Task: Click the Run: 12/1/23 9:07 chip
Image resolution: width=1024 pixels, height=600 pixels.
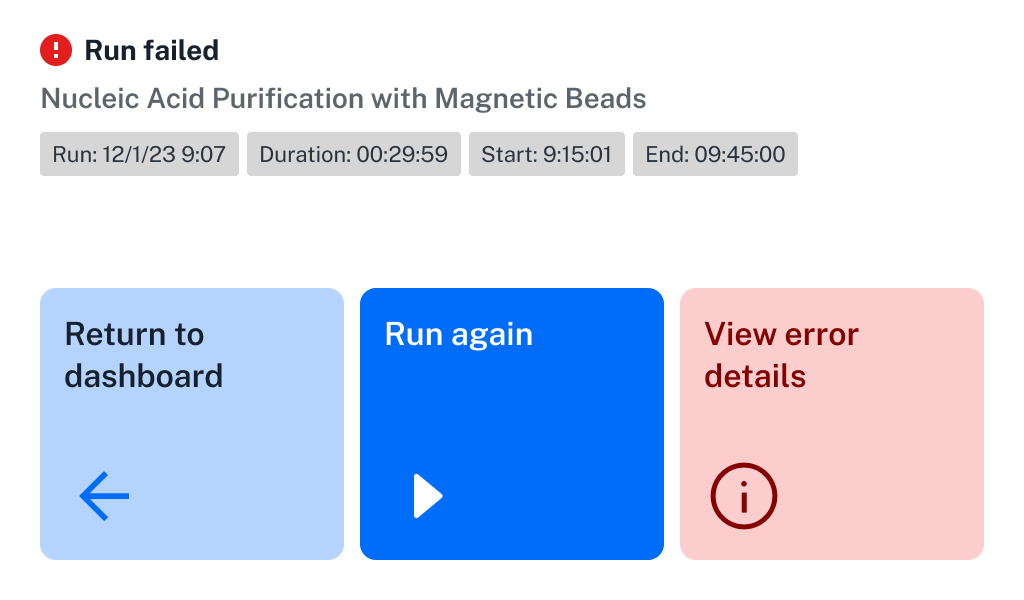Action: coord(138,154)
